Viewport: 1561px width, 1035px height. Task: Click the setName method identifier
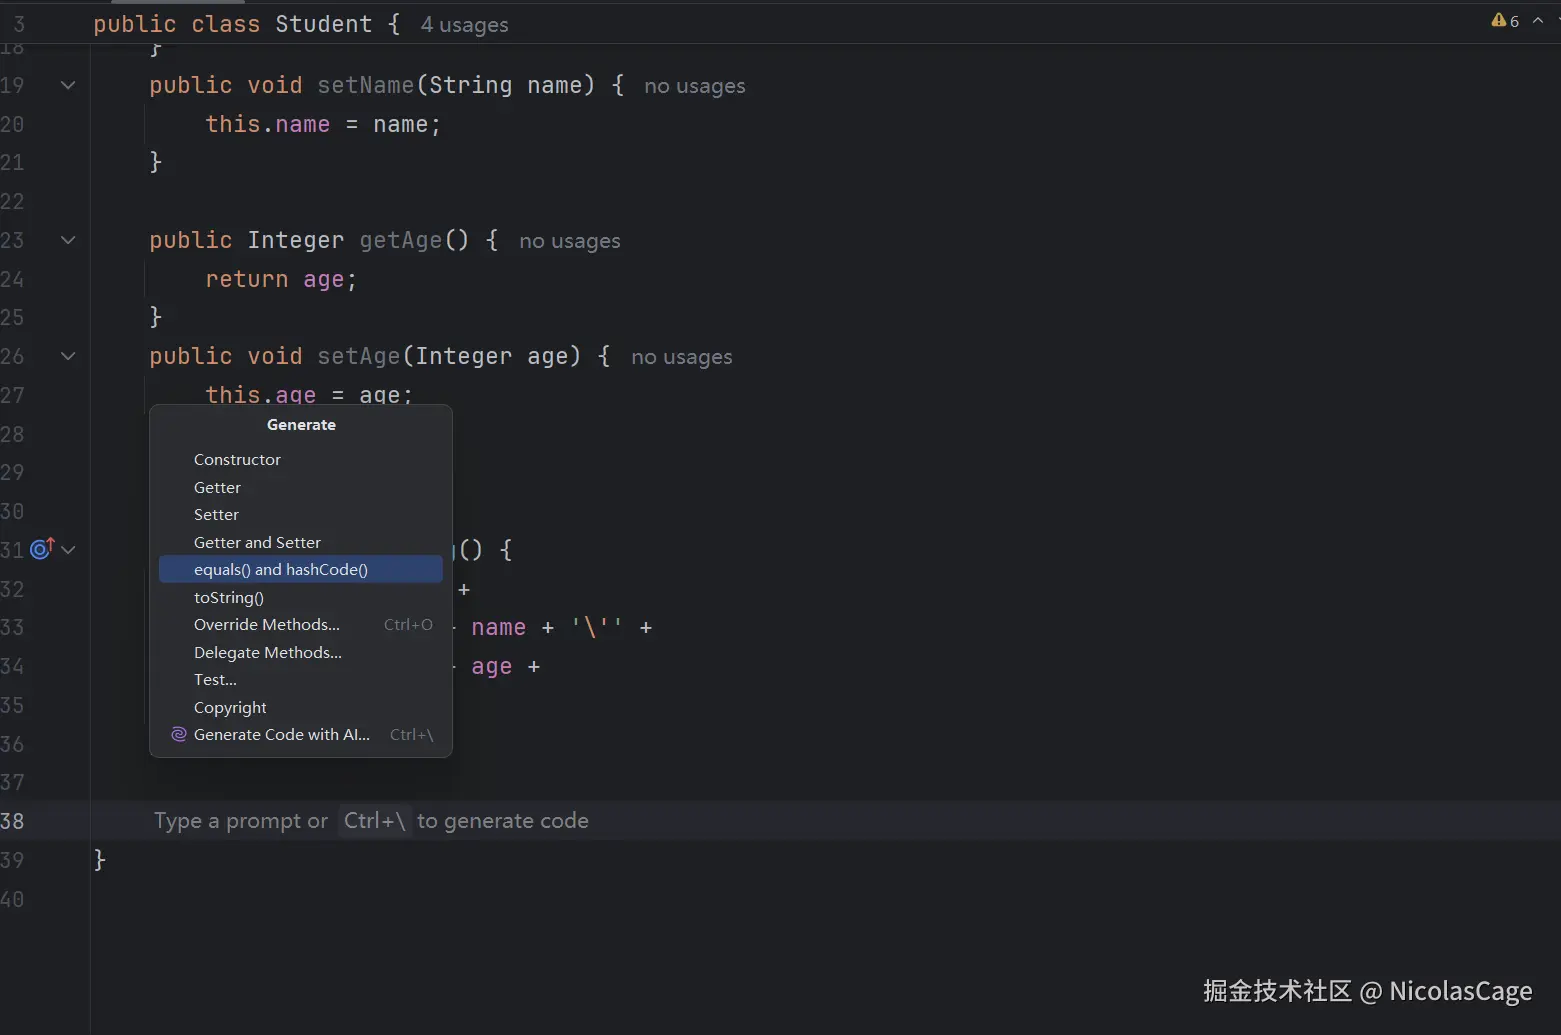(x=365, y=85)
